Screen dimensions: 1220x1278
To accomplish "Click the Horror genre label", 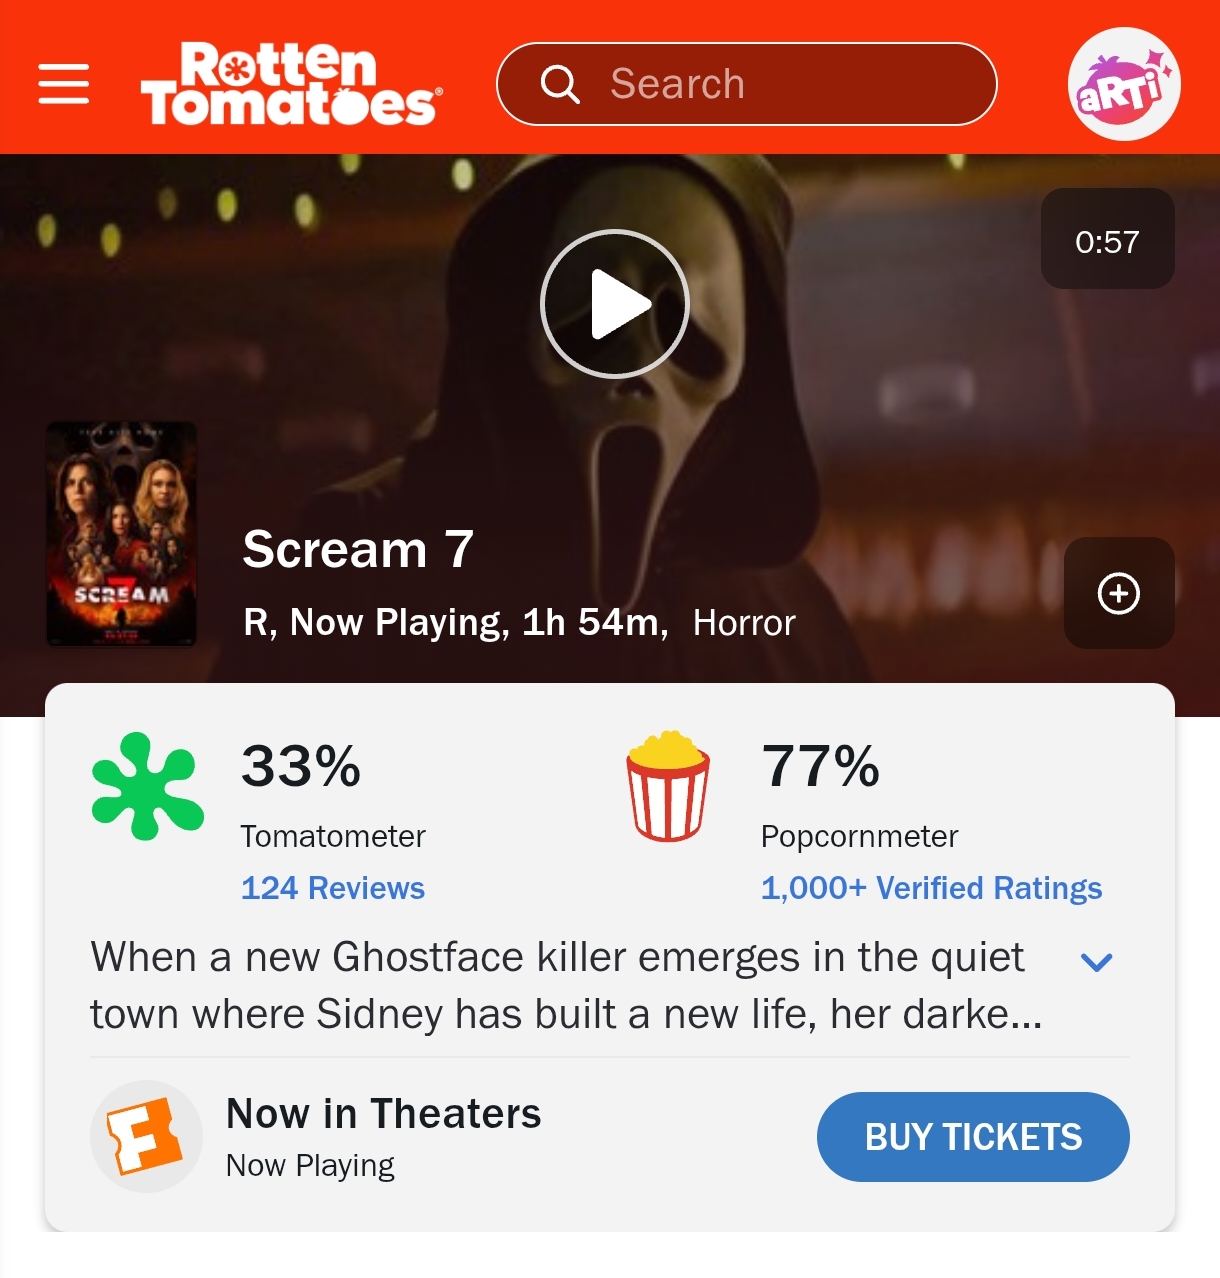I will click(744, 623).
